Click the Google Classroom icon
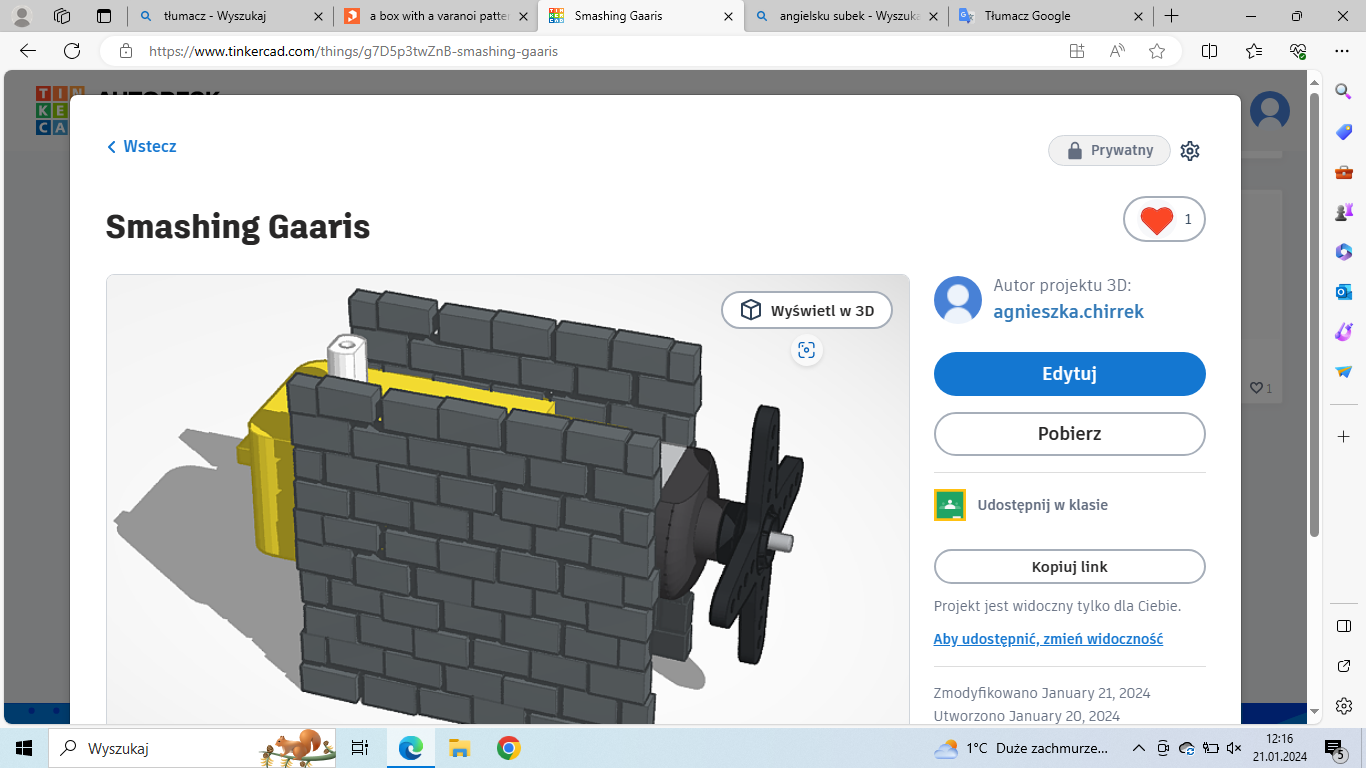 [949, 505]
